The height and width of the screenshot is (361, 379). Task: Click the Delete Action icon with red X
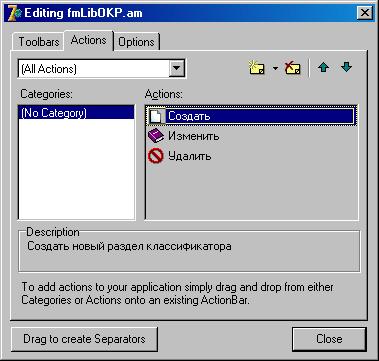[x=293, y=68]
